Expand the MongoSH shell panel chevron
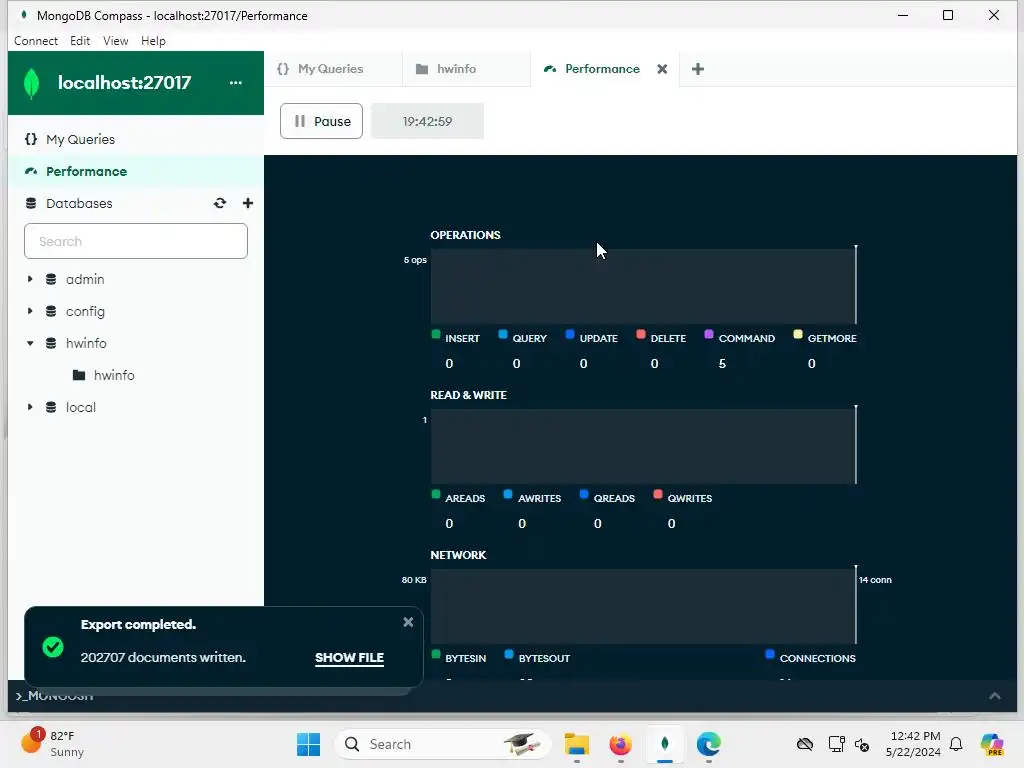Image resolution: width=1024 pixels, height=768 pixels. point(995,696)
